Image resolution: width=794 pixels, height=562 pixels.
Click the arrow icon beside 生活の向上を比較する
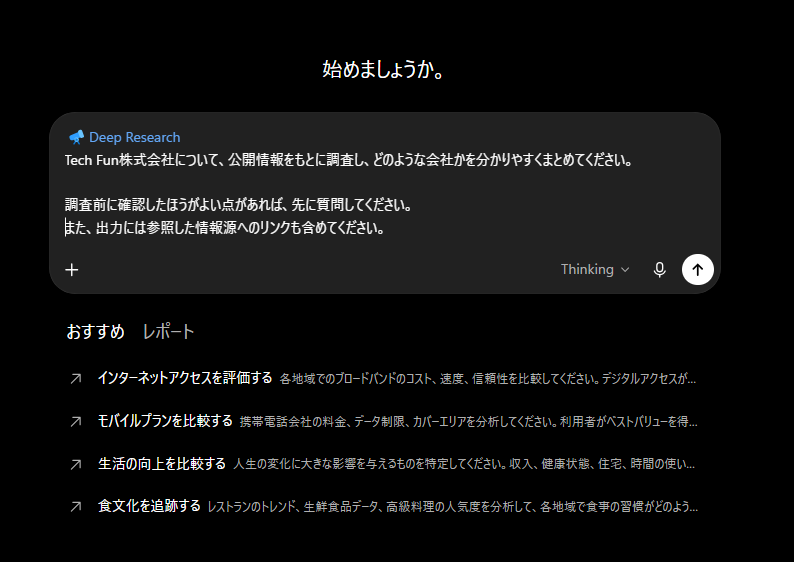[76, 464]
